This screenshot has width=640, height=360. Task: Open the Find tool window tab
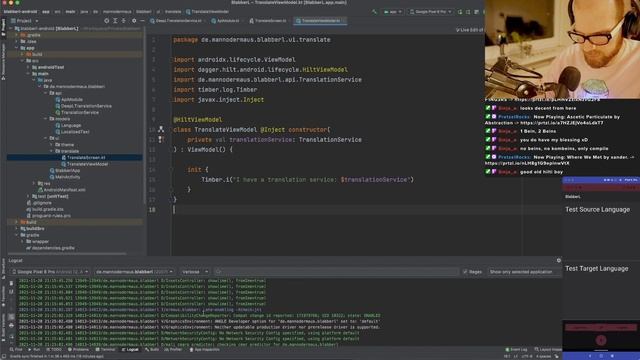point(16,350)
